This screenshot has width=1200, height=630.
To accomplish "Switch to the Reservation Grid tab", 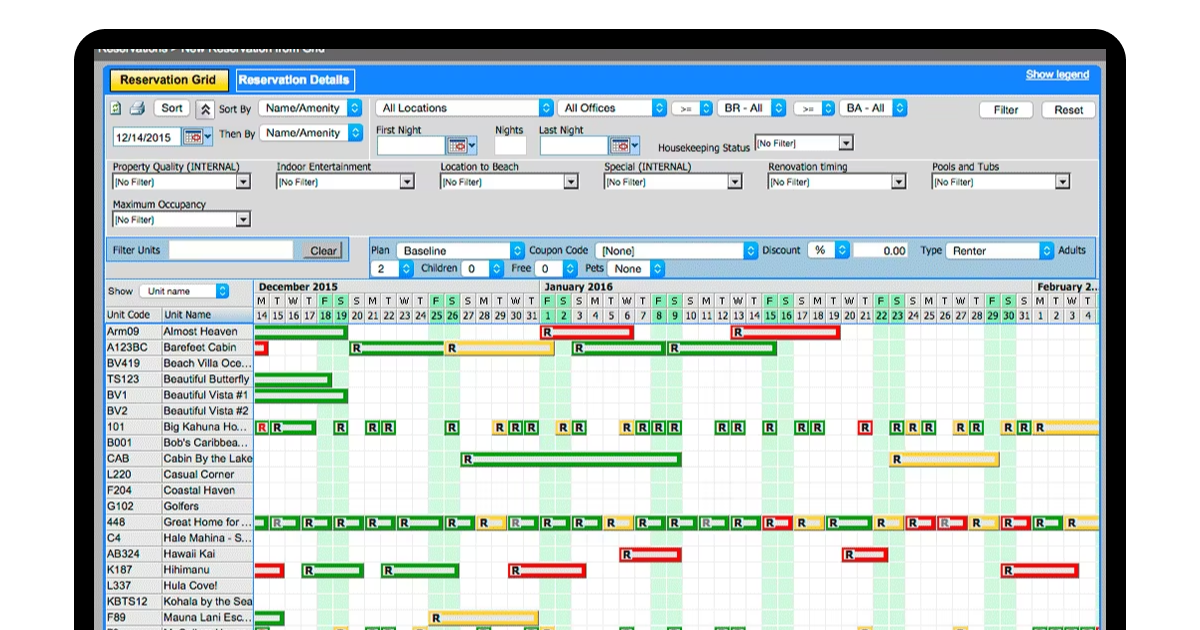I will pyautogui.click(x=168, y=80).
